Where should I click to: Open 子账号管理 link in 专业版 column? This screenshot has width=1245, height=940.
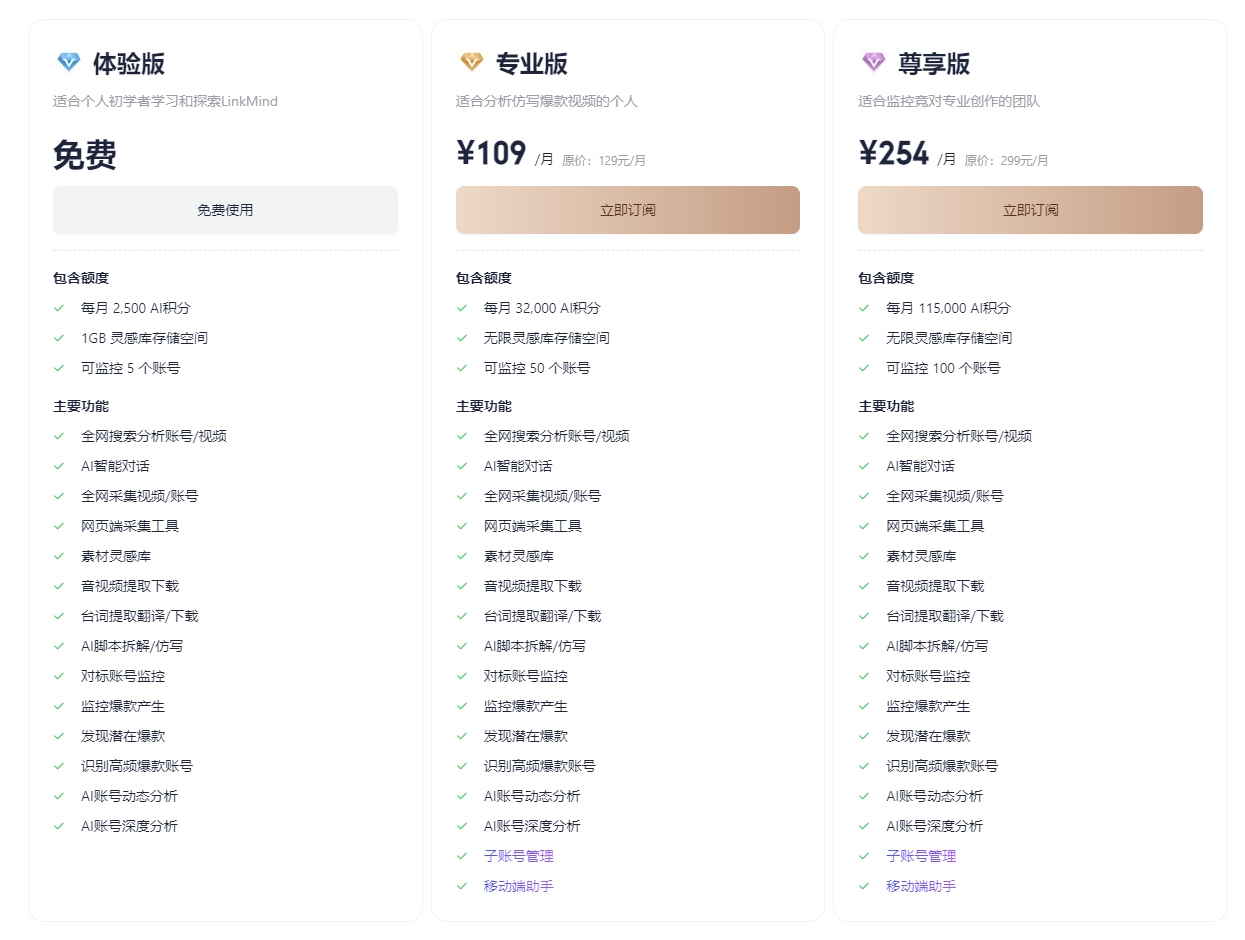click(x=518, y=856)
